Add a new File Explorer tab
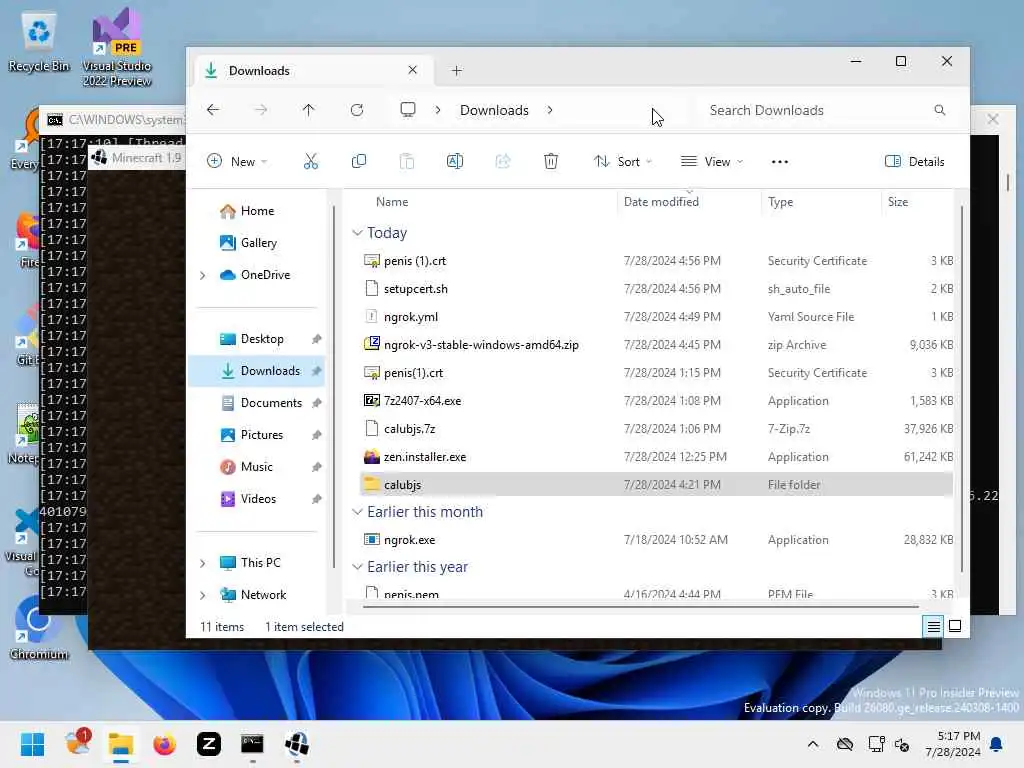Image resolution: width=1024 pixels, height=768 pixels. click(456, 71)
